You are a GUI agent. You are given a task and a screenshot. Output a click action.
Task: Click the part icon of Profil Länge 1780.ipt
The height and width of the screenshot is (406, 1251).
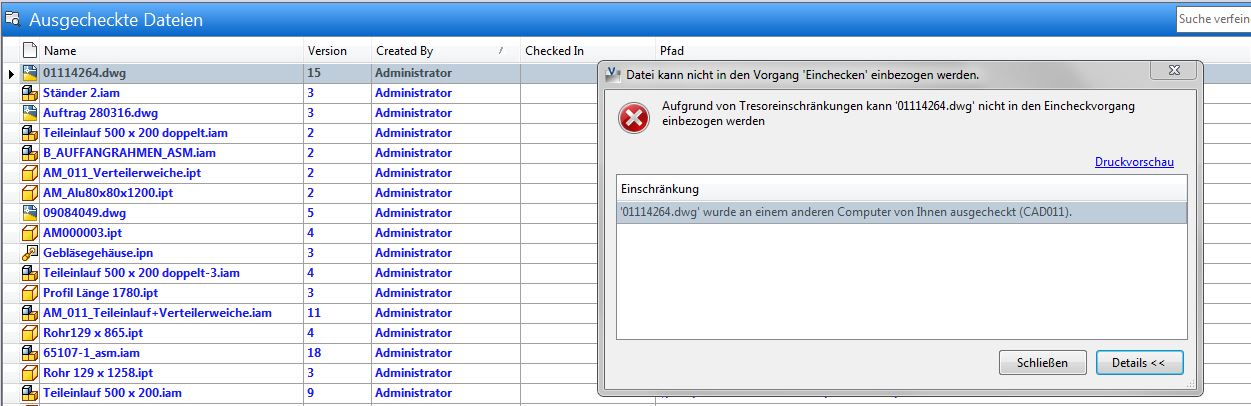[x=30, y=293]
